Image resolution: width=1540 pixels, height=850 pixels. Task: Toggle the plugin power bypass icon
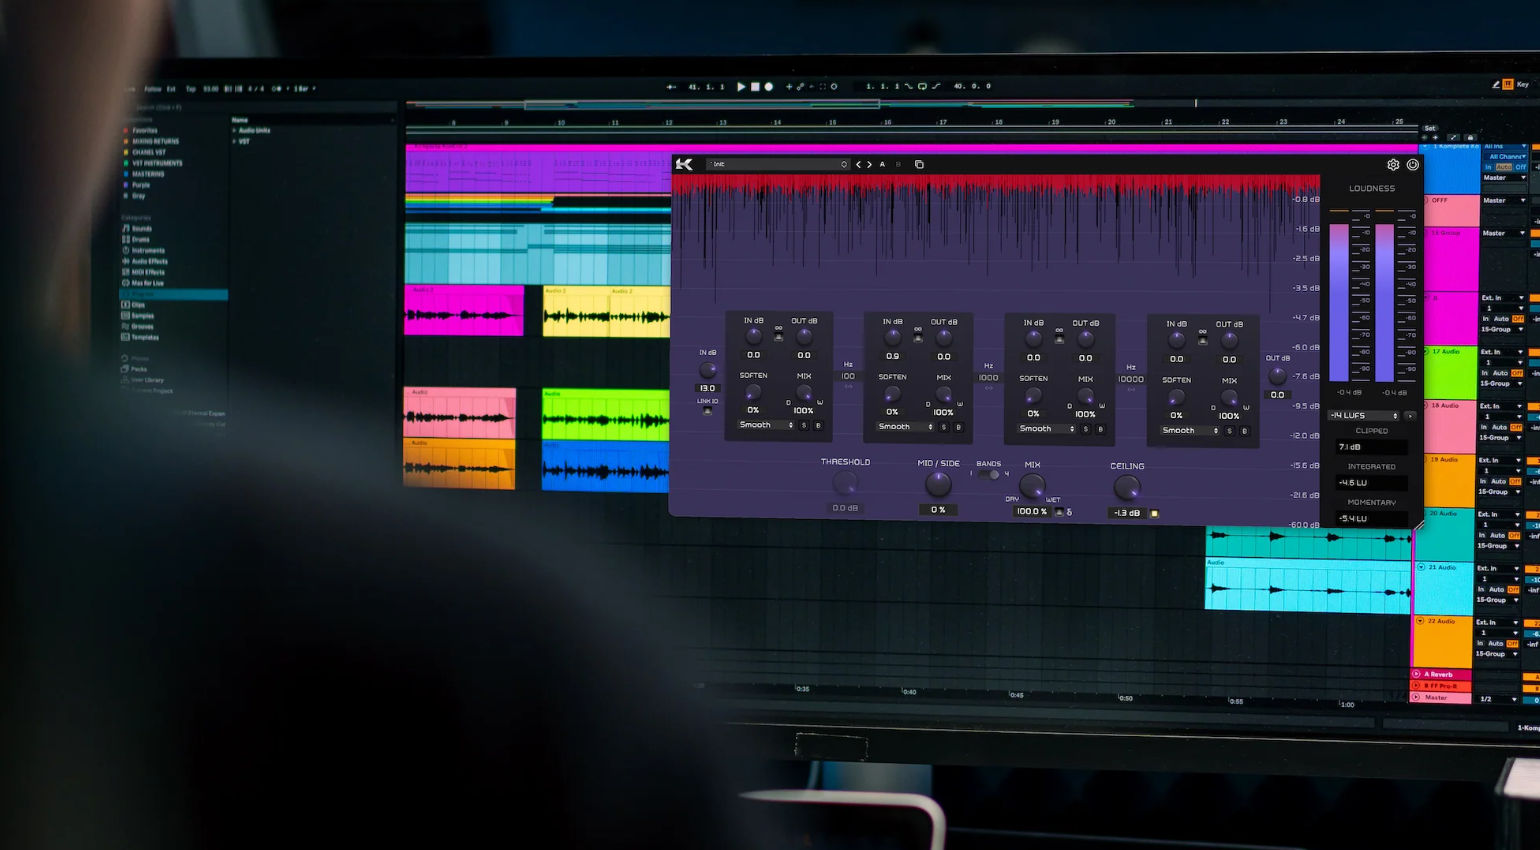click(1413, 165)
